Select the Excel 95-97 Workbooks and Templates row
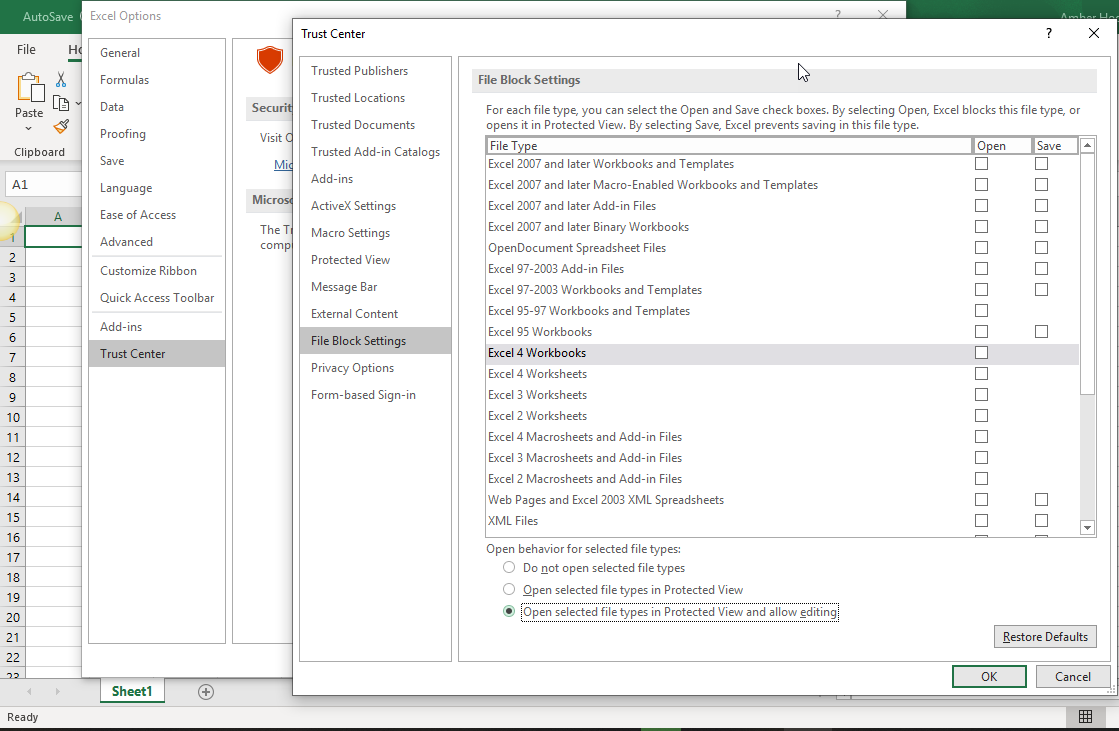The image size is (1119, 731). (782, 311)
